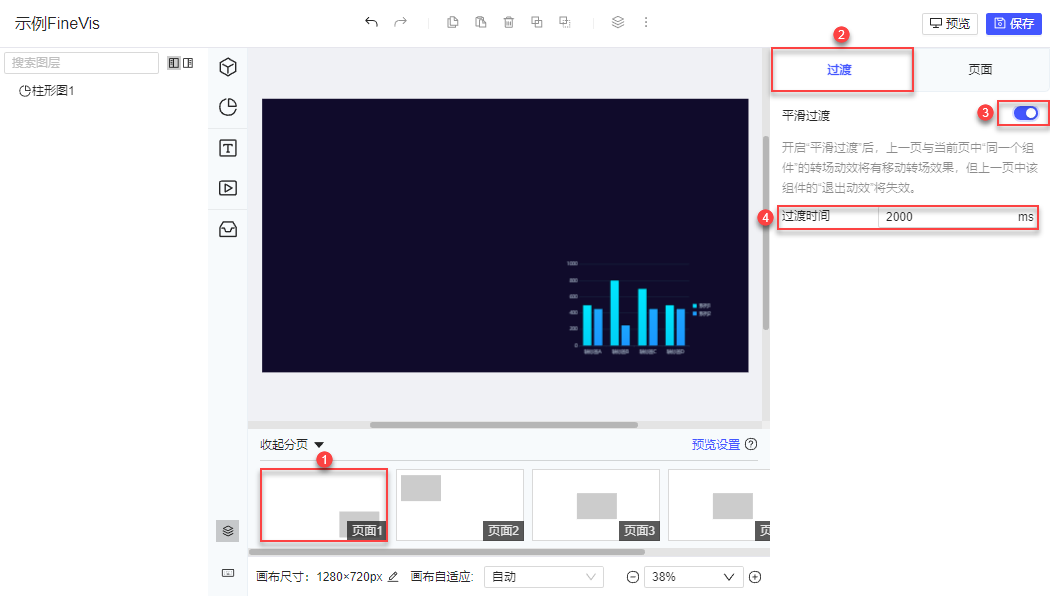Image resolution: width=1050 pixels, height=596 pixels.
Task: Switch to the 页面 tab
Action: point(980,70)
